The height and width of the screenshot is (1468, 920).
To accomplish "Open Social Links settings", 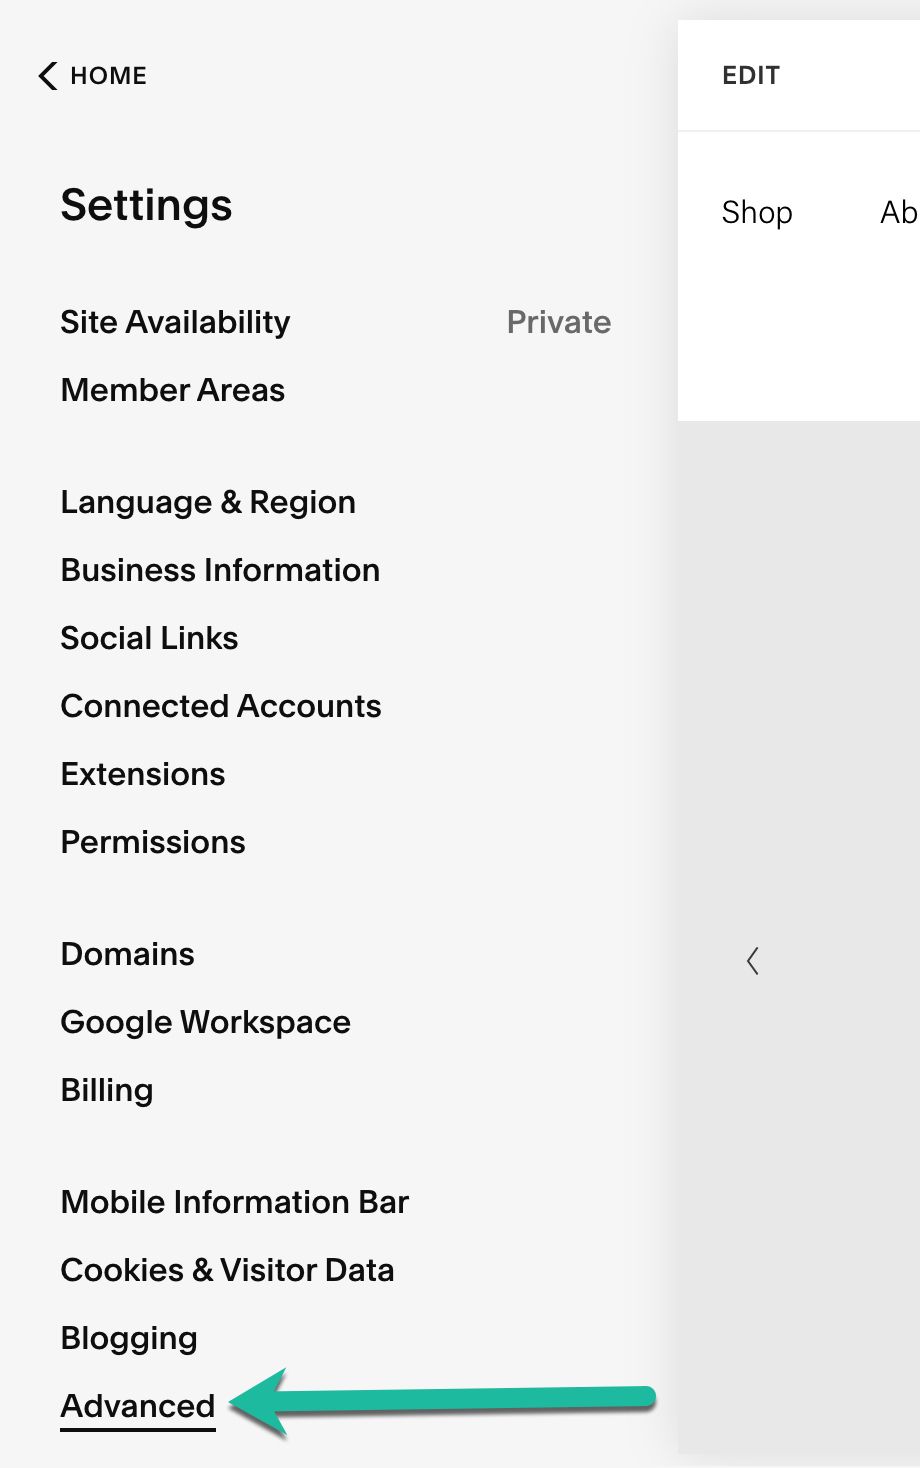I will (149, 638).
